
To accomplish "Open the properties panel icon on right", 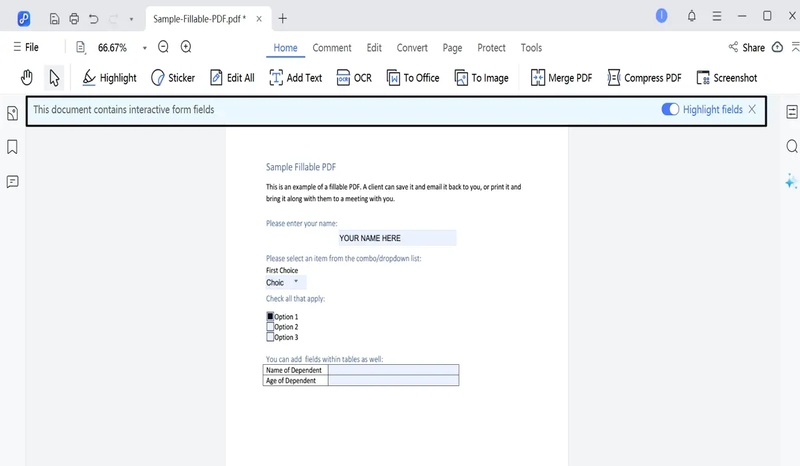I will (x=792, y=112).
